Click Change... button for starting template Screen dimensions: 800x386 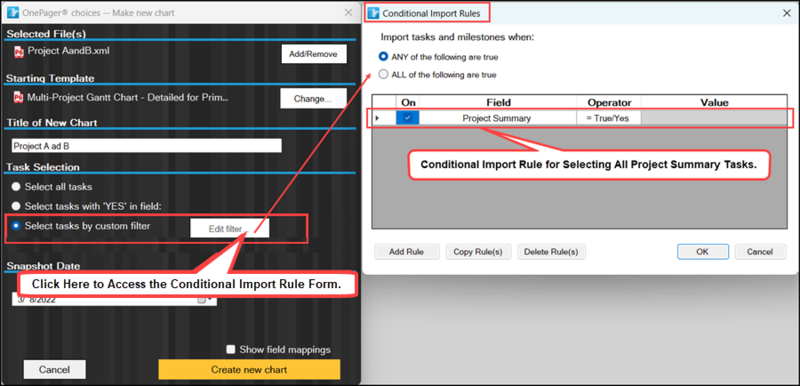coord(313,99)
